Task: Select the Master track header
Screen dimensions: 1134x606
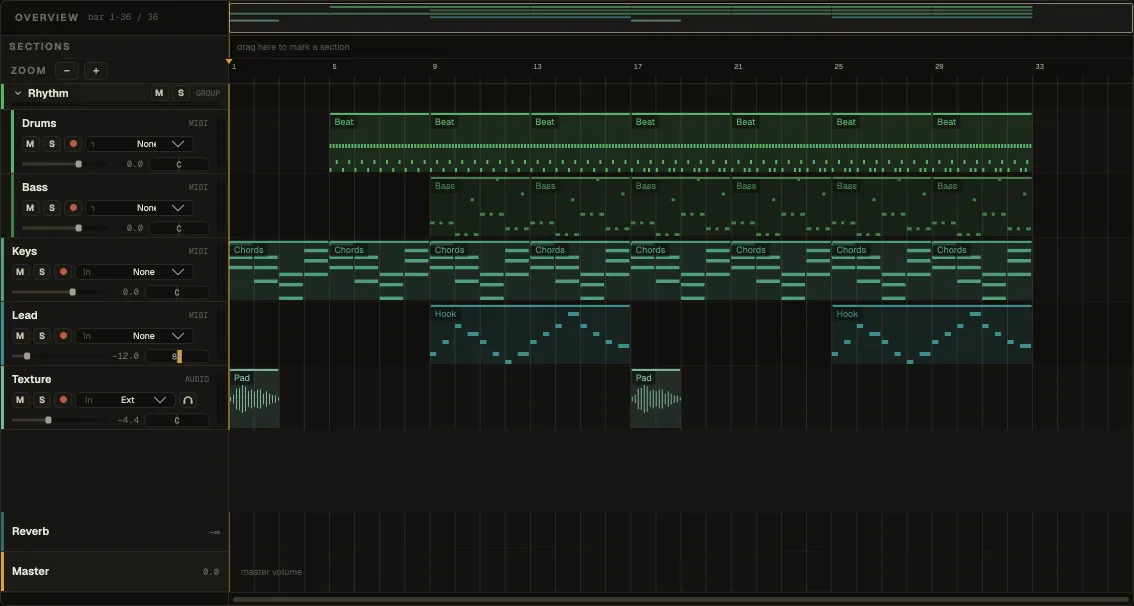Action: (114, 571)
